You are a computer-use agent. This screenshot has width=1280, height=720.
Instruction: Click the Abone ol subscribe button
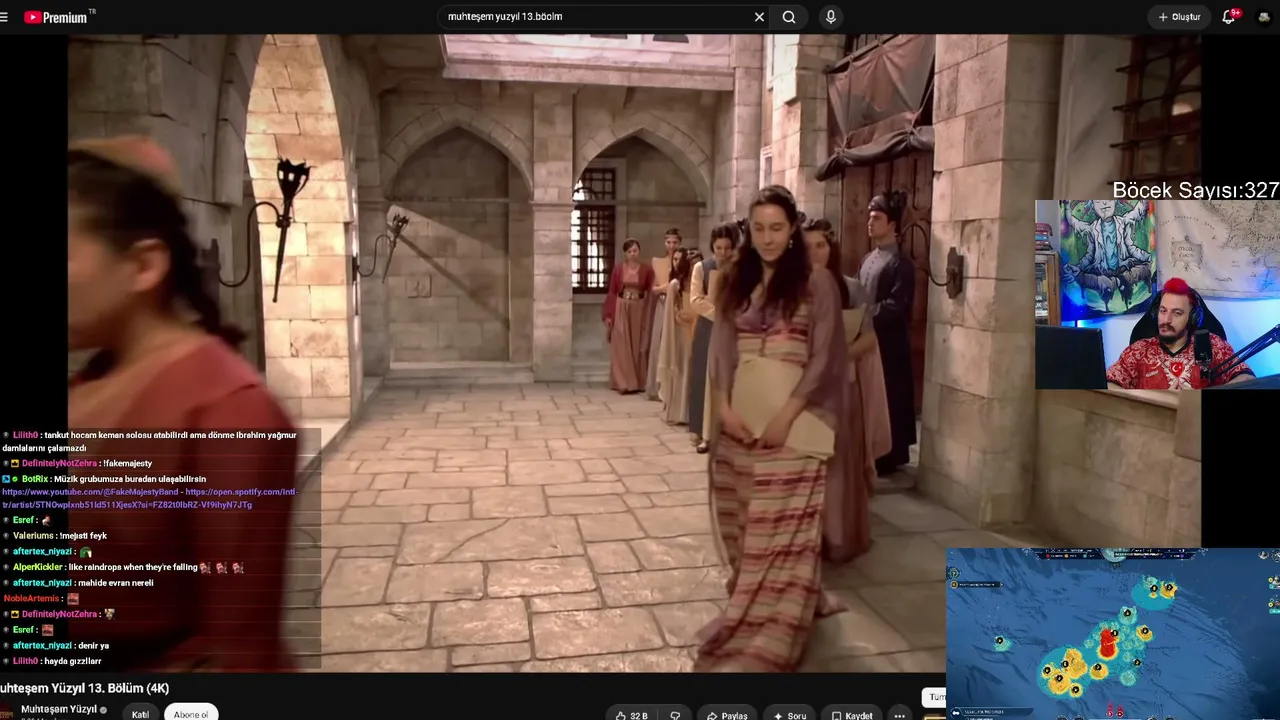191,714
